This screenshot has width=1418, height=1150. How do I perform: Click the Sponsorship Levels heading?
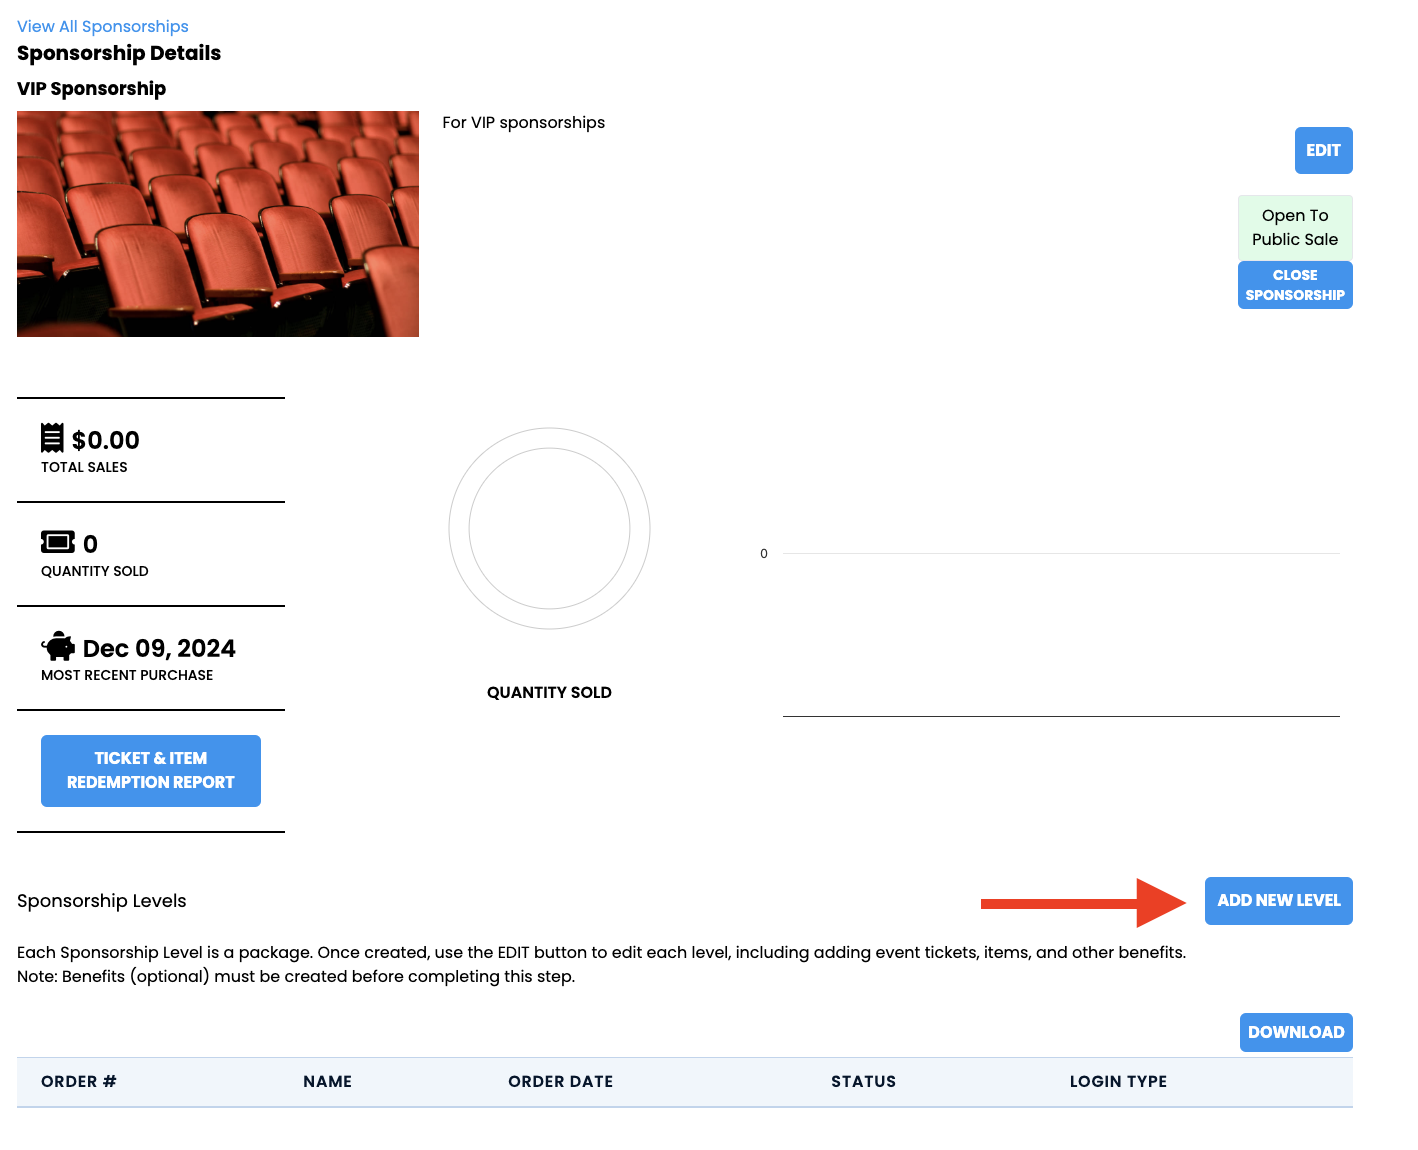[x=102, y=901]
